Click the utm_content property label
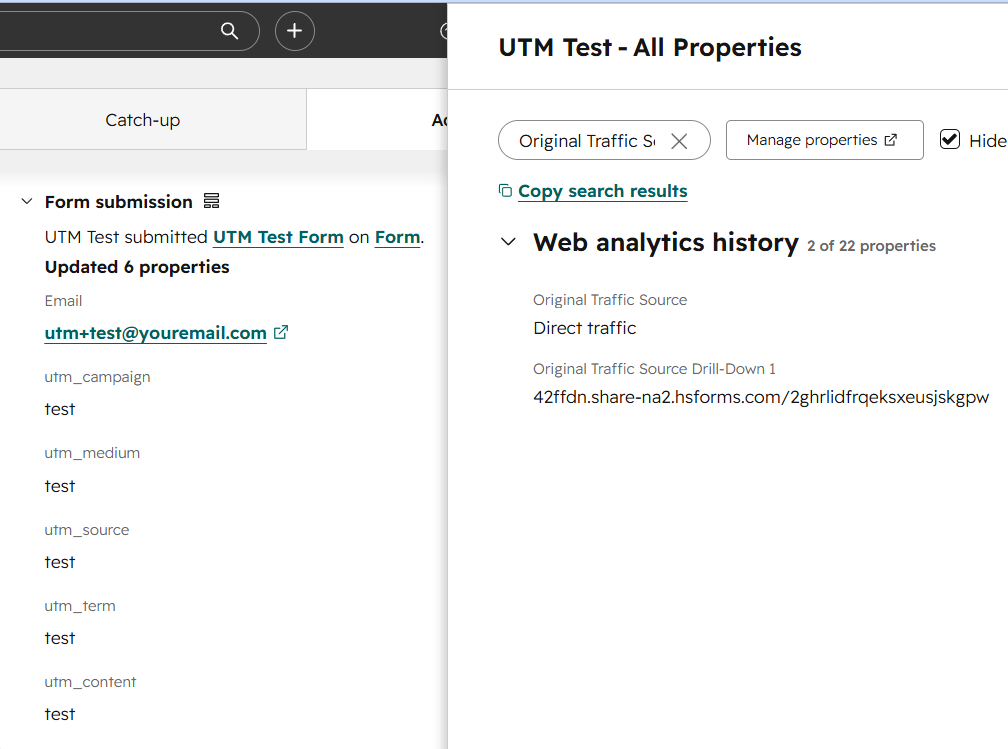This screenshot has width=1008, height=749. [90, 681]
